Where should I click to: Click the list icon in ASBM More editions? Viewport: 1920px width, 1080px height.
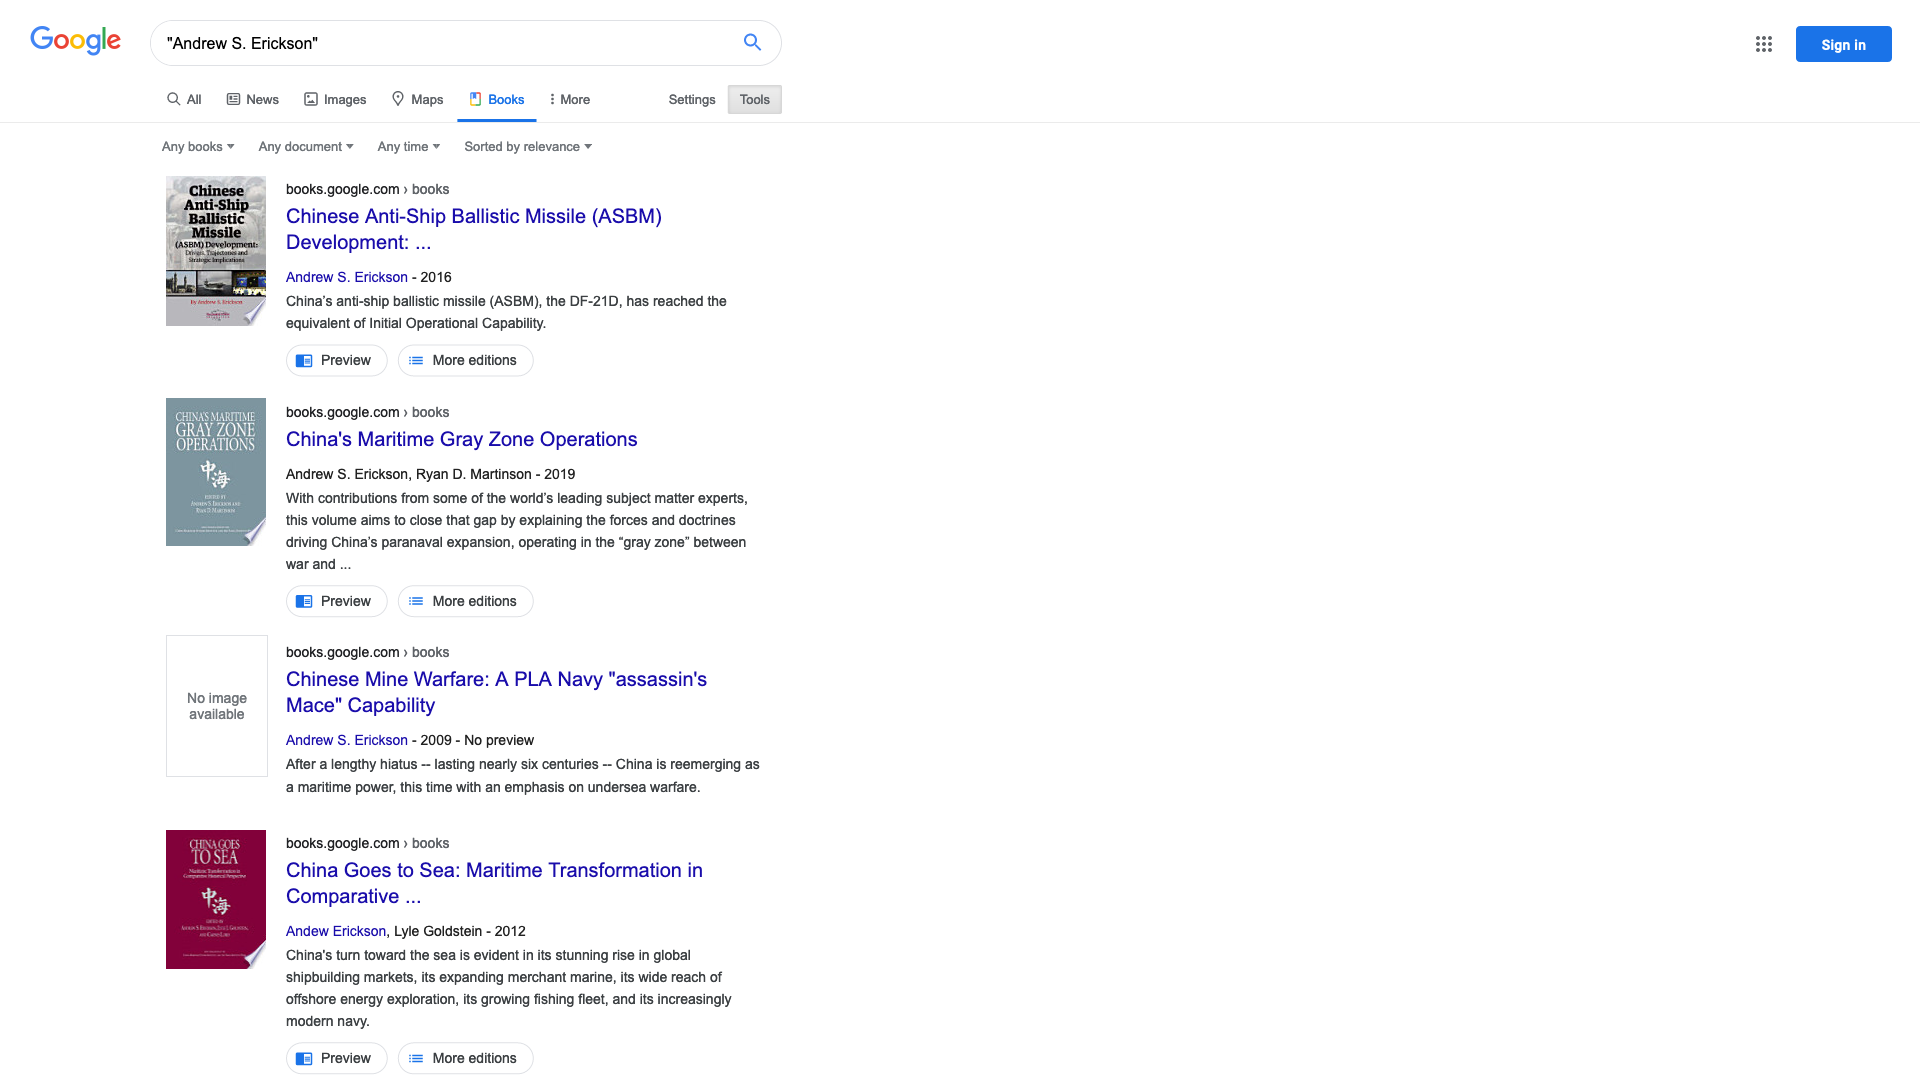click(x=416, y=360)
